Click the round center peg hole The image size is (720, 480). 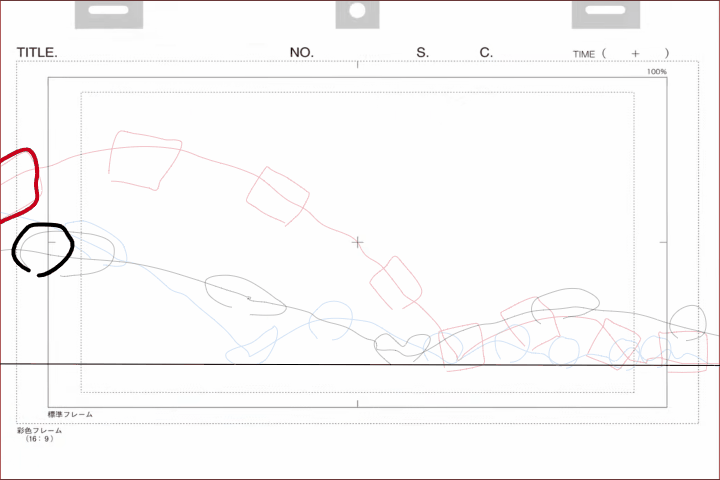pos(358,12)
